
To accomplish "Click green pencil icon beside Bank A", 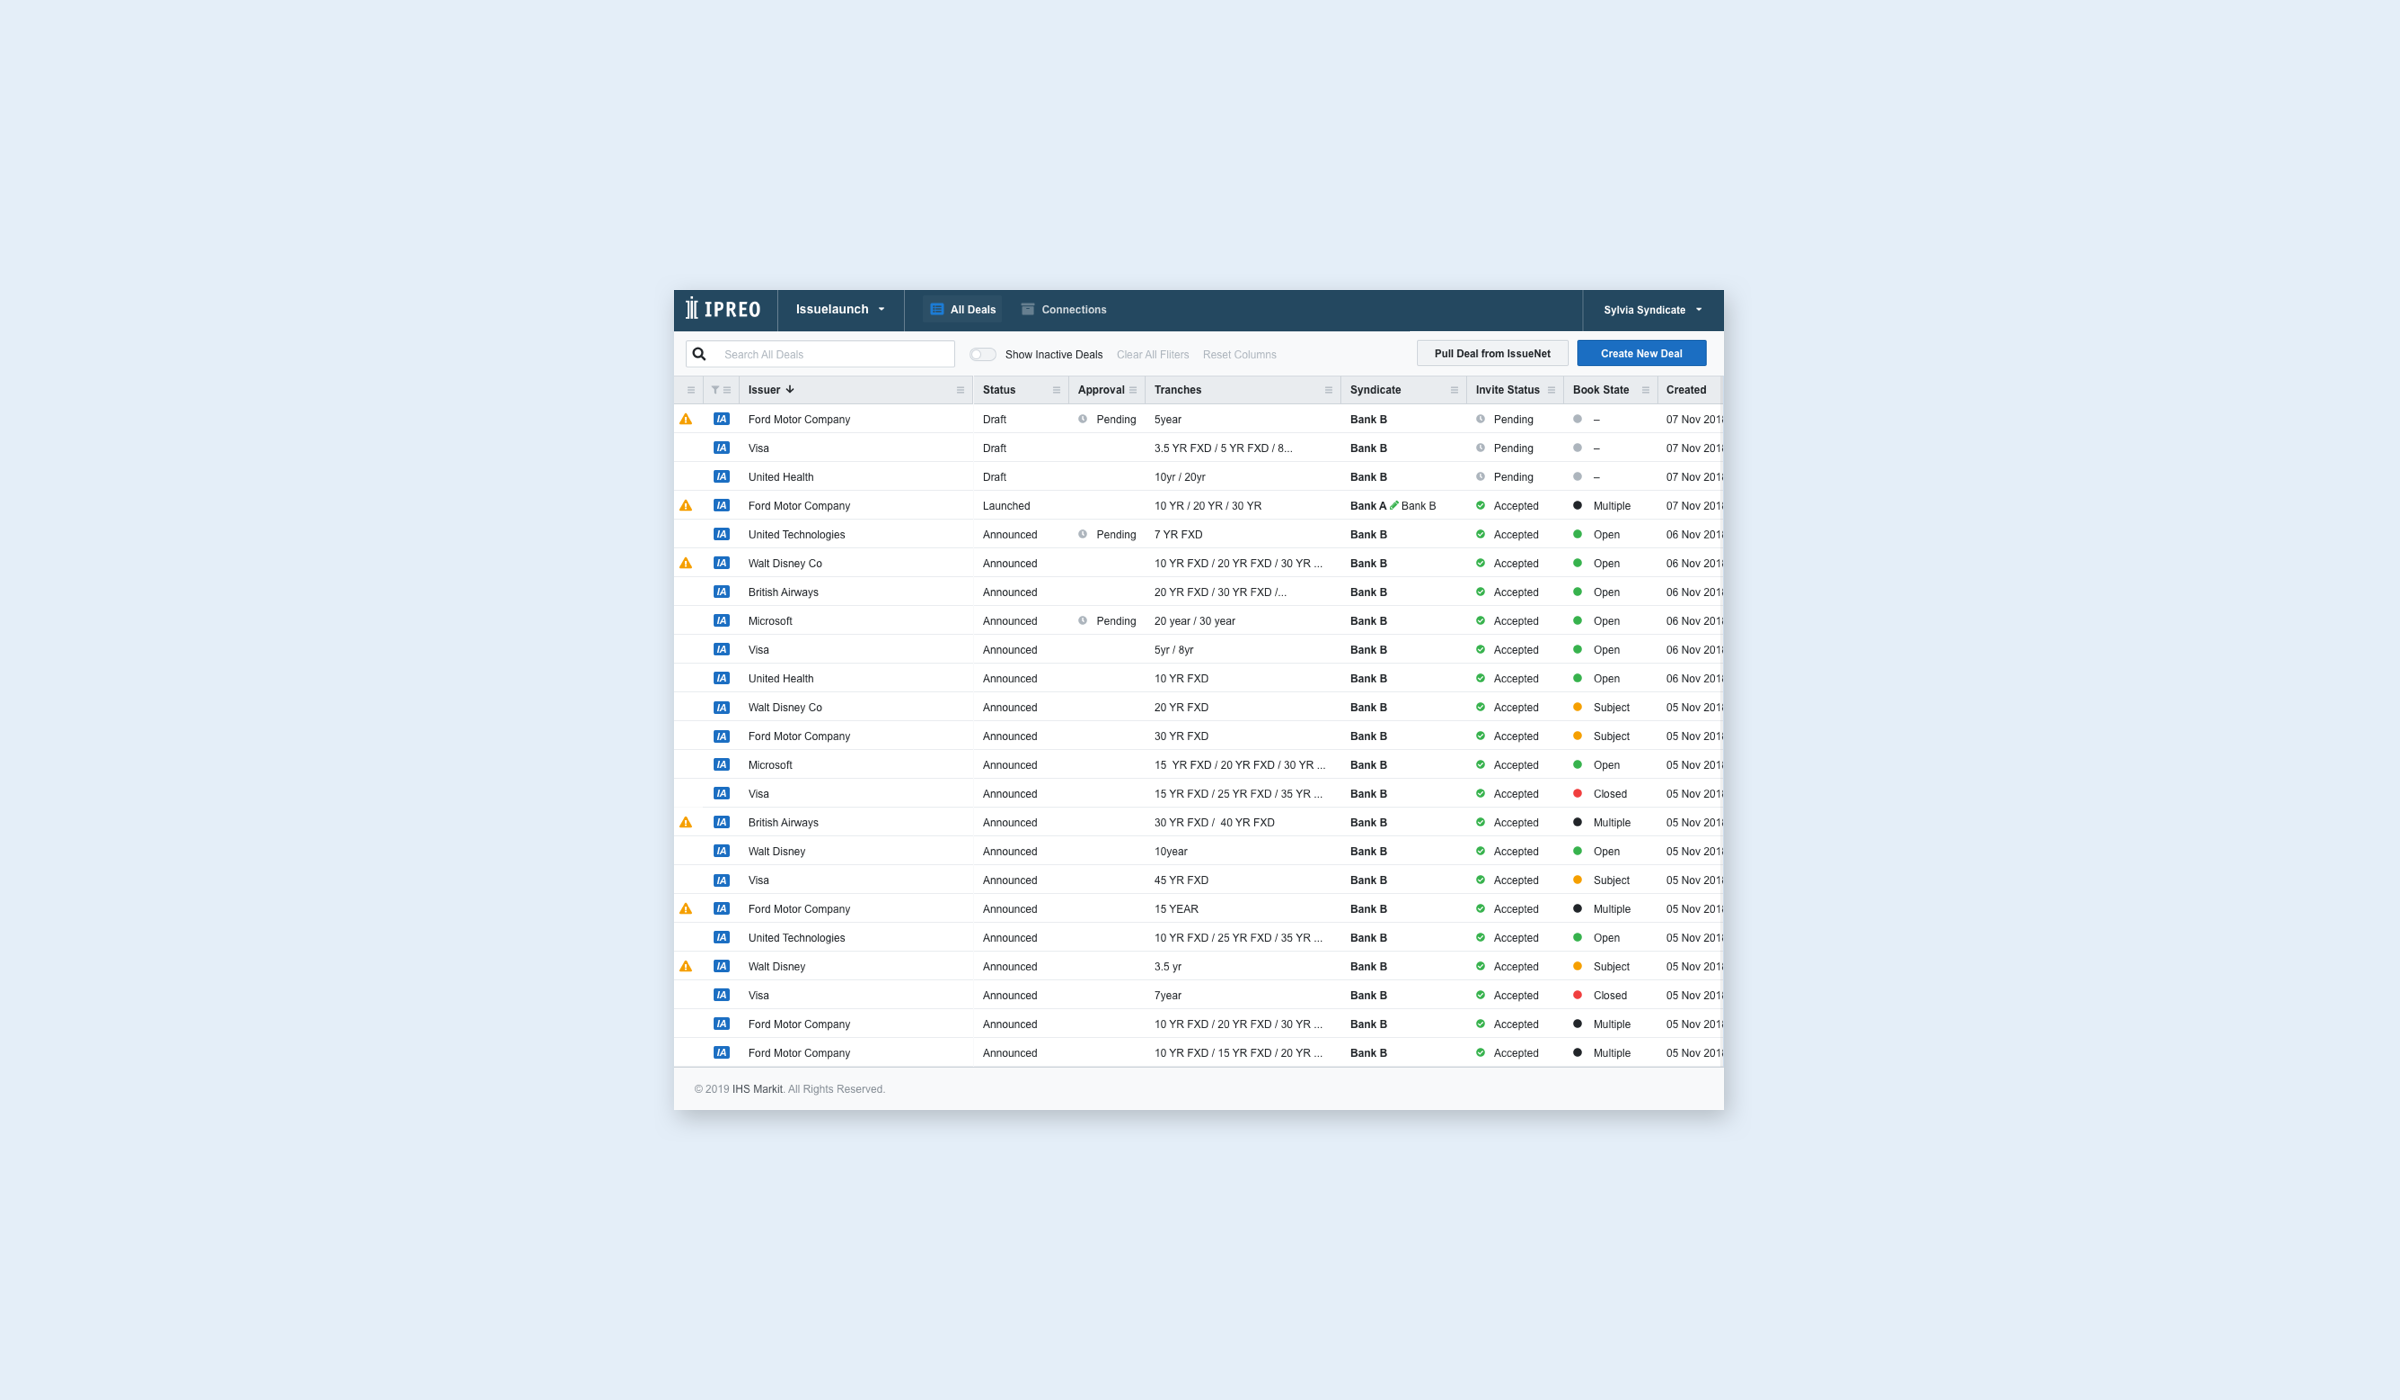I will pos(1394,505).
